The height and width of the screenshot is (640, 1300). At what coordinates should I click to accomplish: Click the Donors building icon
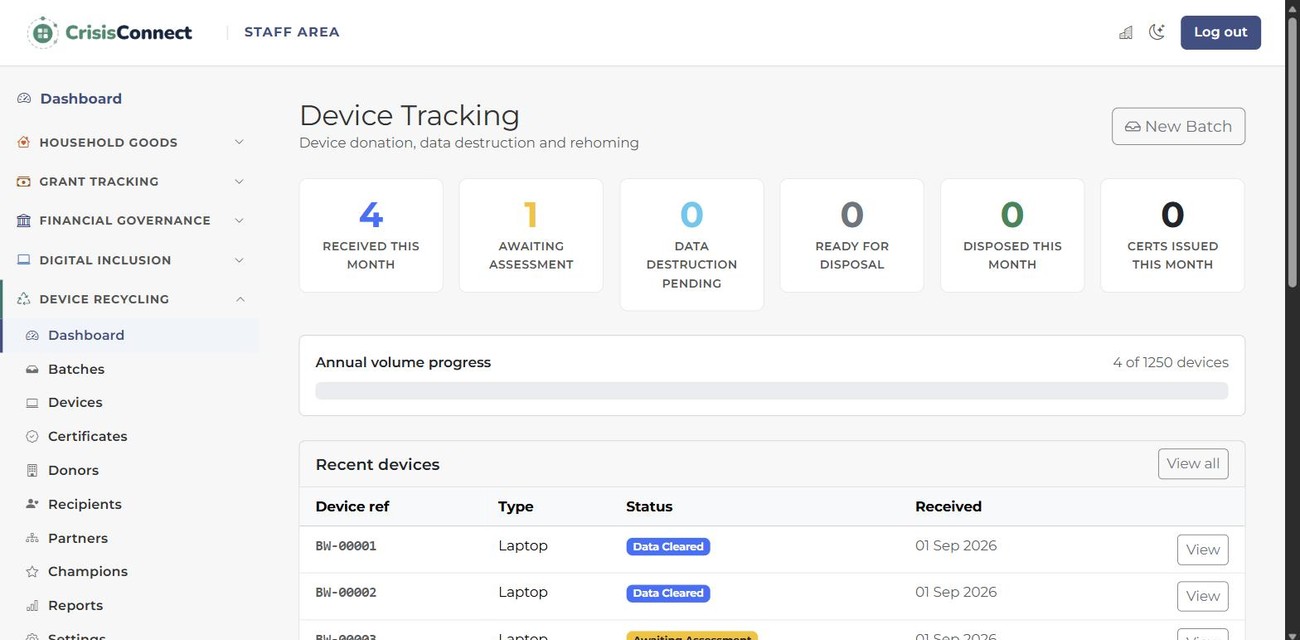(x=32, y=470)
